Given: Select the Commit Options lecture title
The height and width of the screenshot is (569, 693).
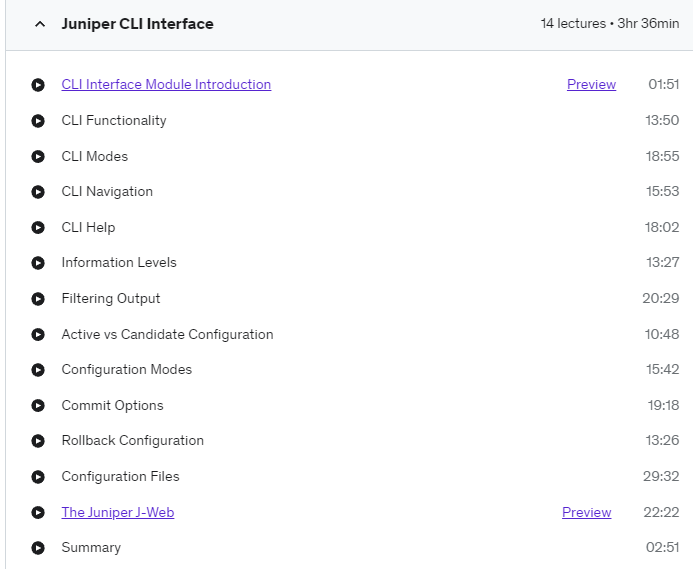Looking at the screenshot, I should [113, 405].
